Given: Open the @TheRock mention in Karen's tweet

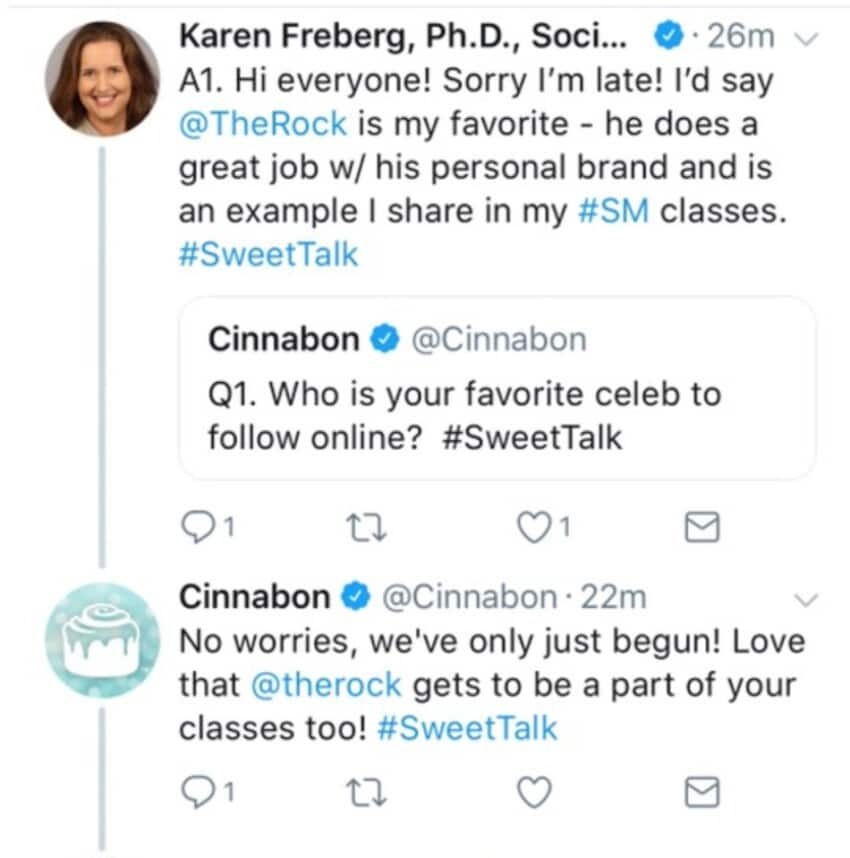Looking at the screenshot, I should [x=263, y=124].
